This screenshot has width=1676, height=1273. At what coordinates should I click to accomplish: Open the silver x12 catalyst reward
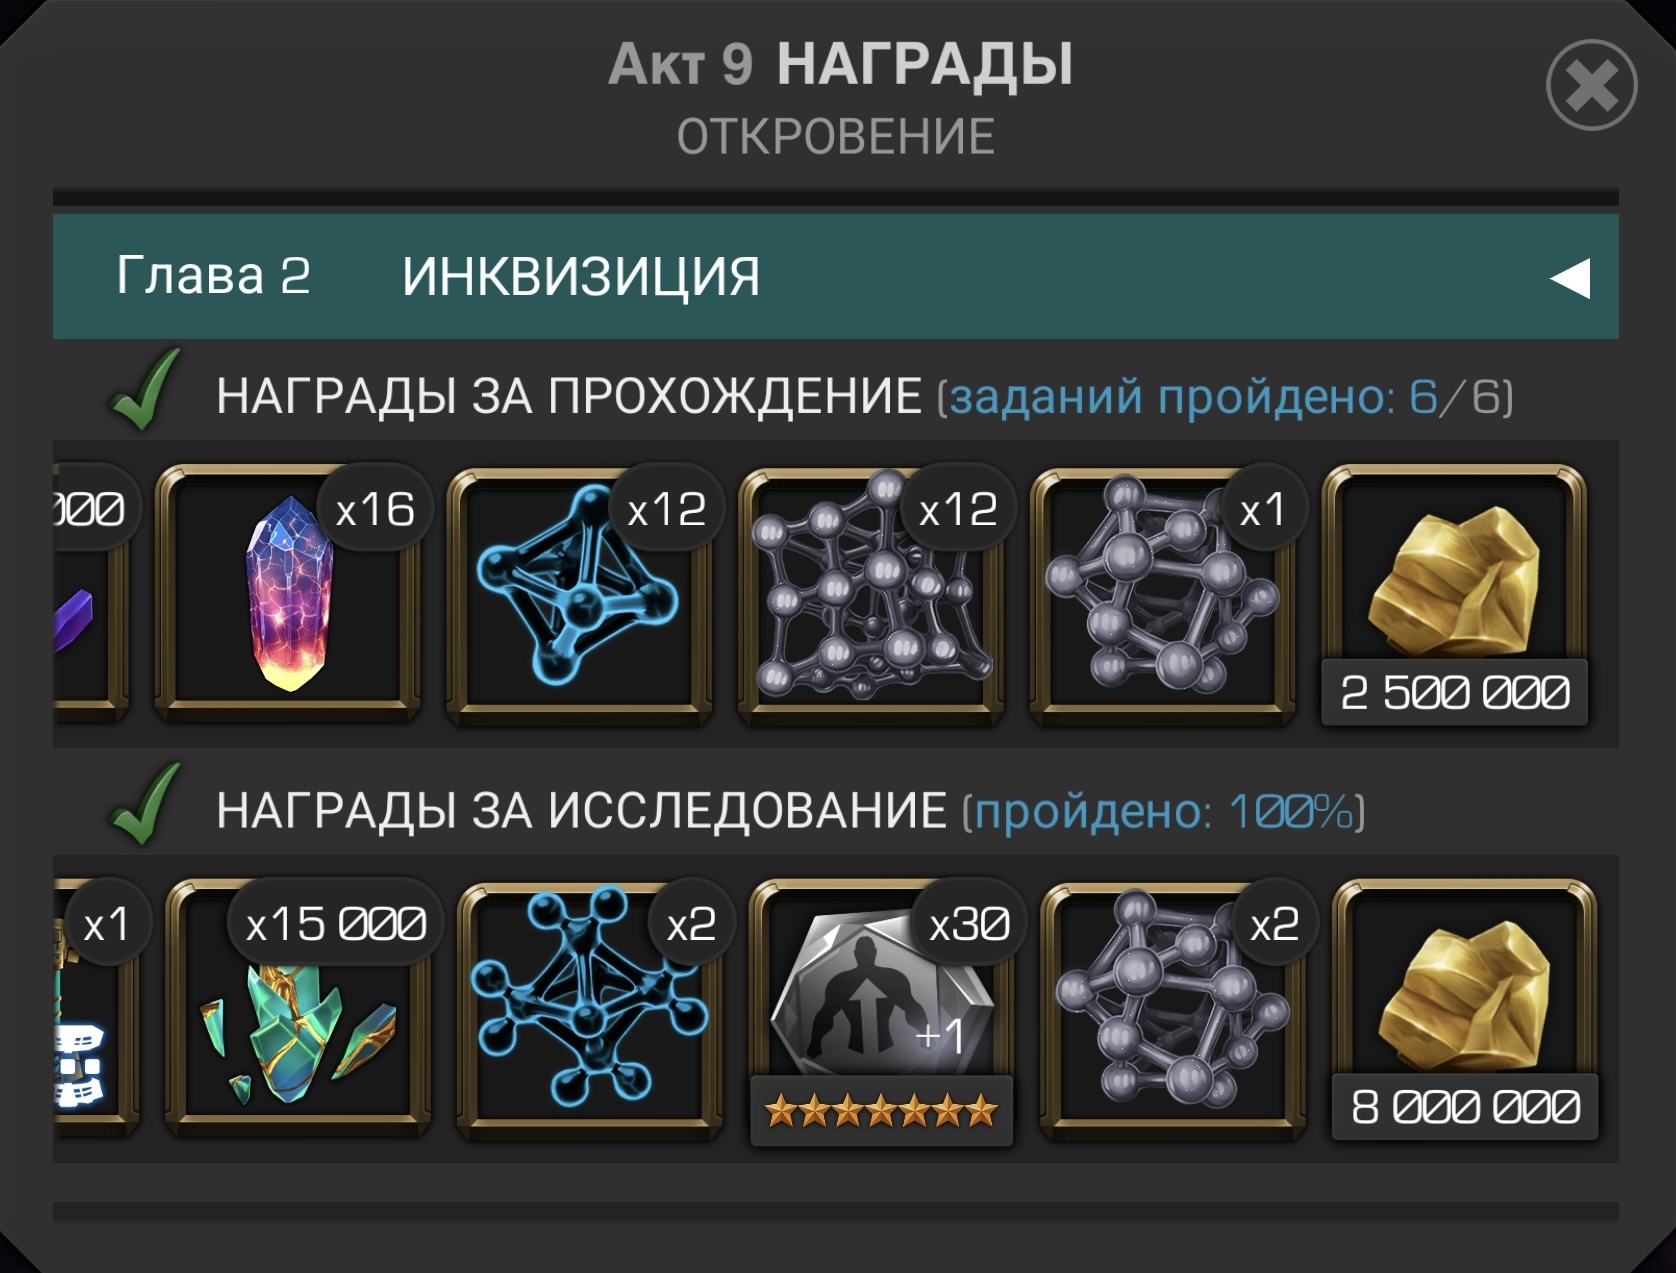872,594
